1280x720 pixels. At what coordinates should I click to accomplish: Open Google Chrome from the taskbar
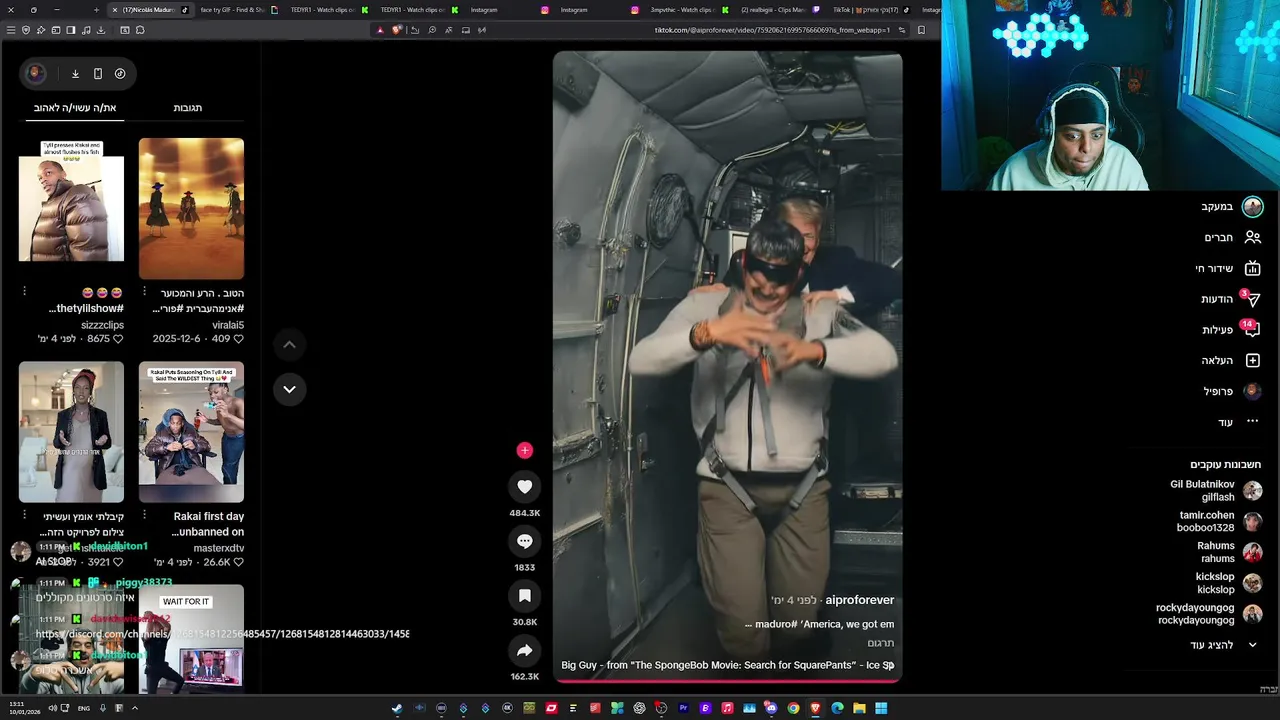coord(793,708)
